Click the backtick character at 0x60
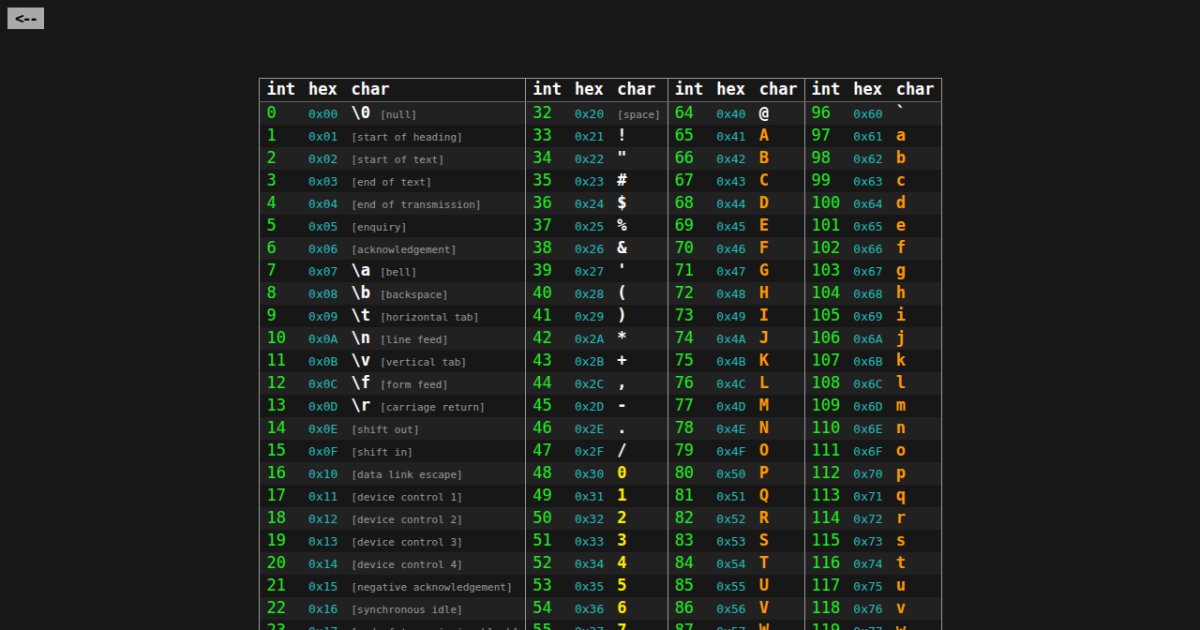1200x630 pixels. pyautogui.click(x=899, y=113)
